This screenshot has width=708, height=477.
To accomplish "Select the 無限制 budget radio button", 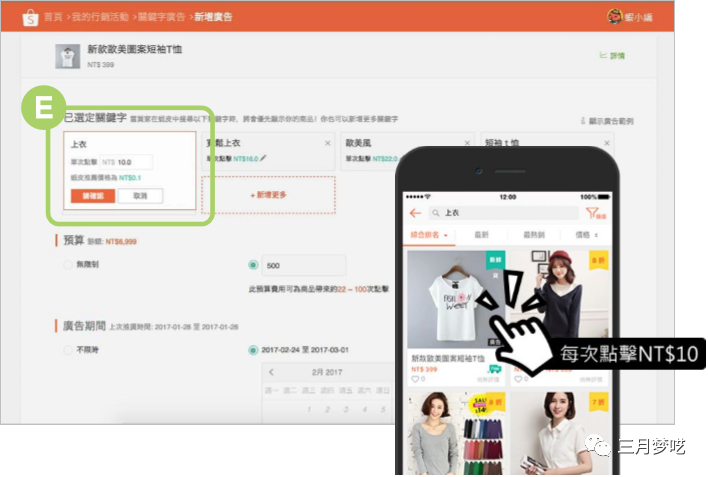I will click(68, 265).
